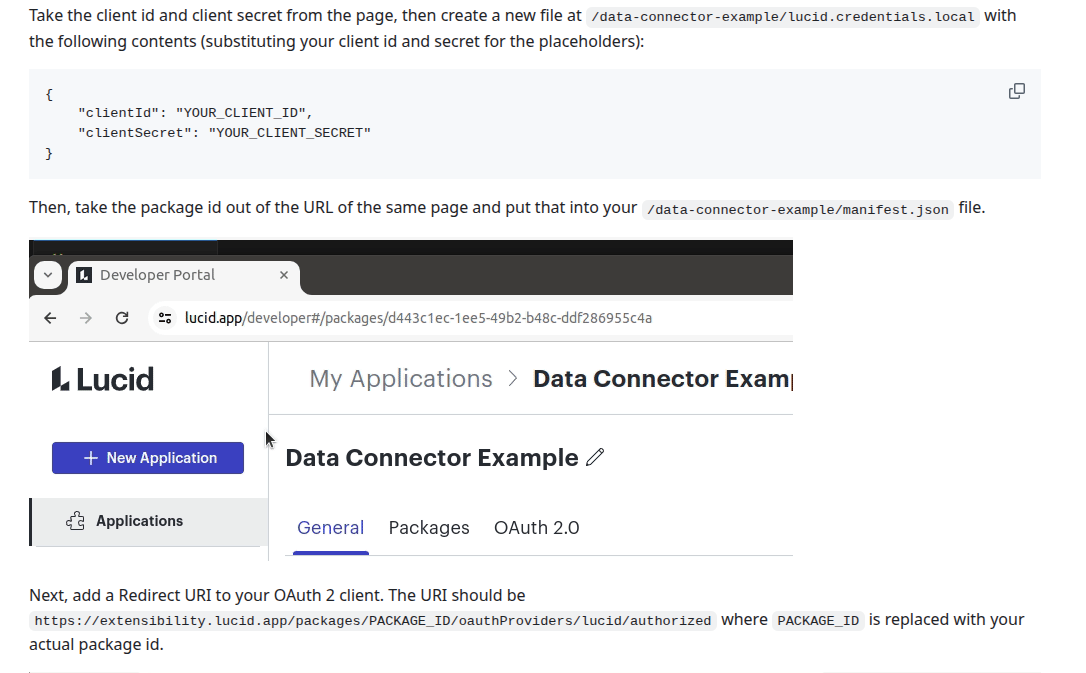Open the OAuth 2.0 tab
The width and height of the screenshot is (1086, 673).
[x=537, y=528]
